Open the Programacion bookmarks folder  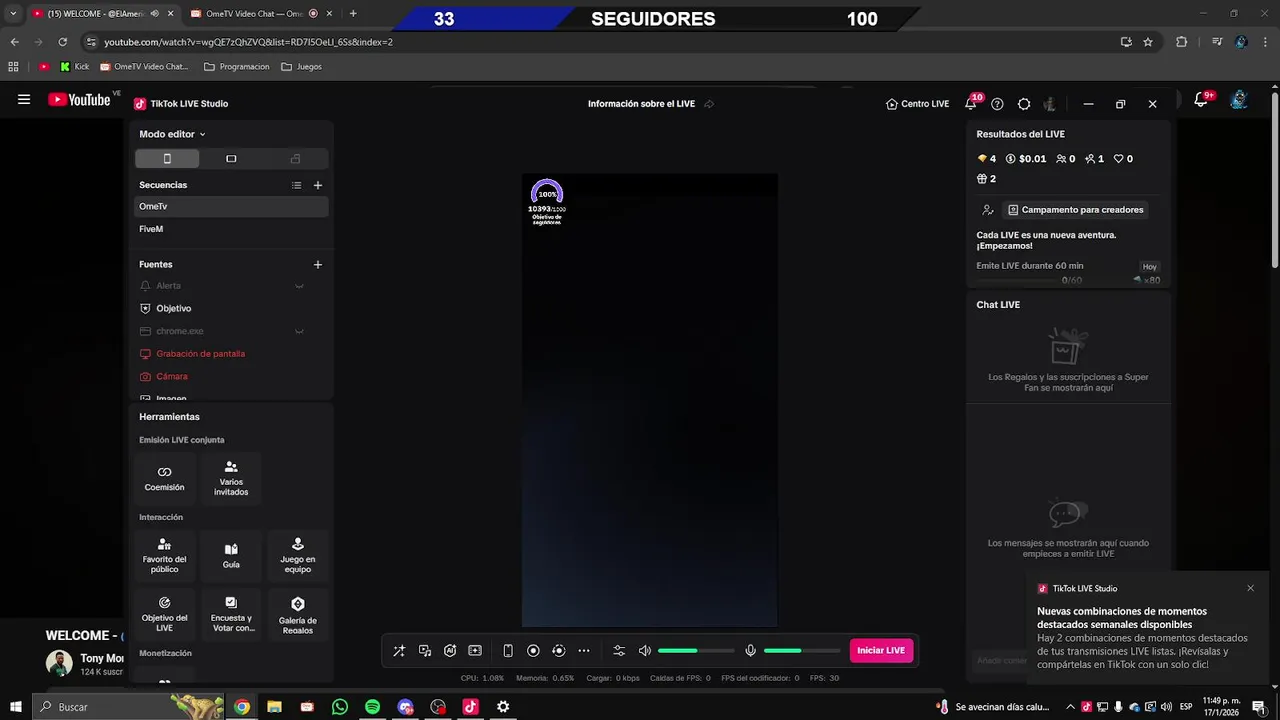(x=237, y=67)
